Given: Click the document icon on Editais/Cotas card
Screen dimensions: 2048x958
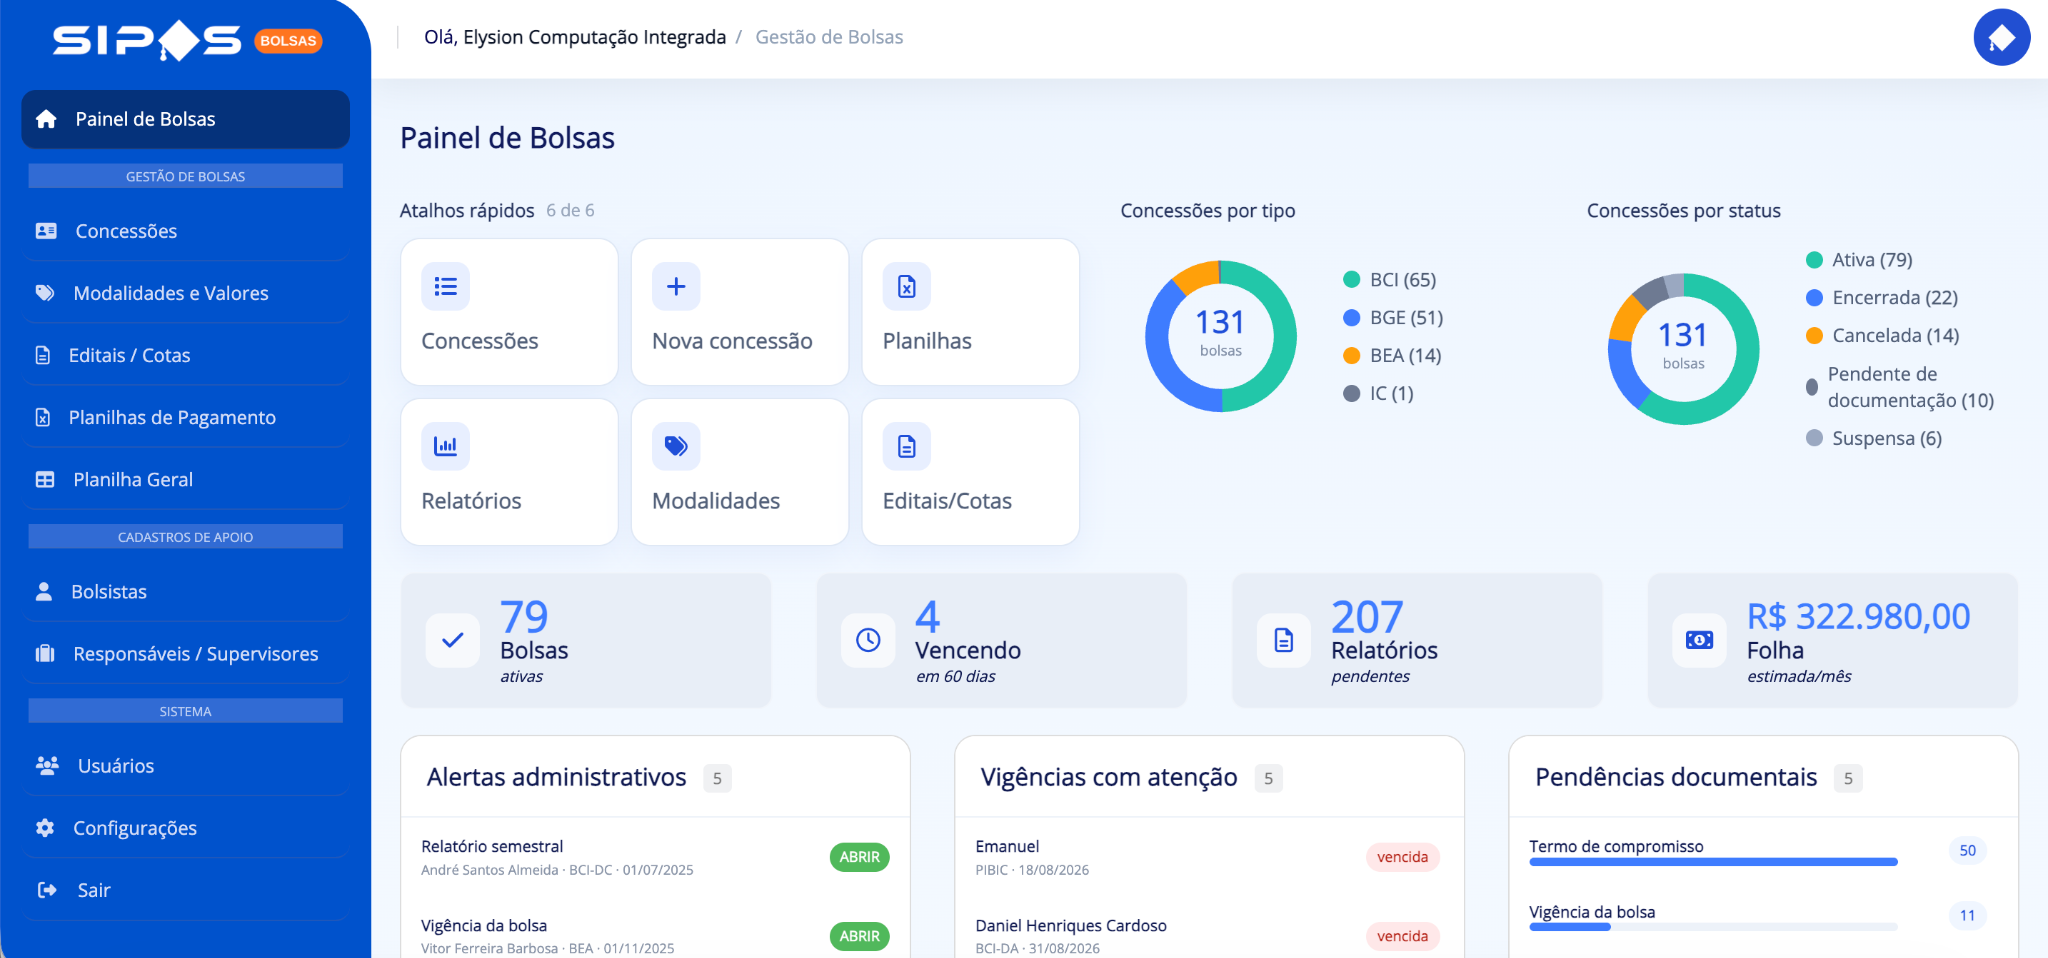Looking at the screenshot, I should (x=907, y=447).
